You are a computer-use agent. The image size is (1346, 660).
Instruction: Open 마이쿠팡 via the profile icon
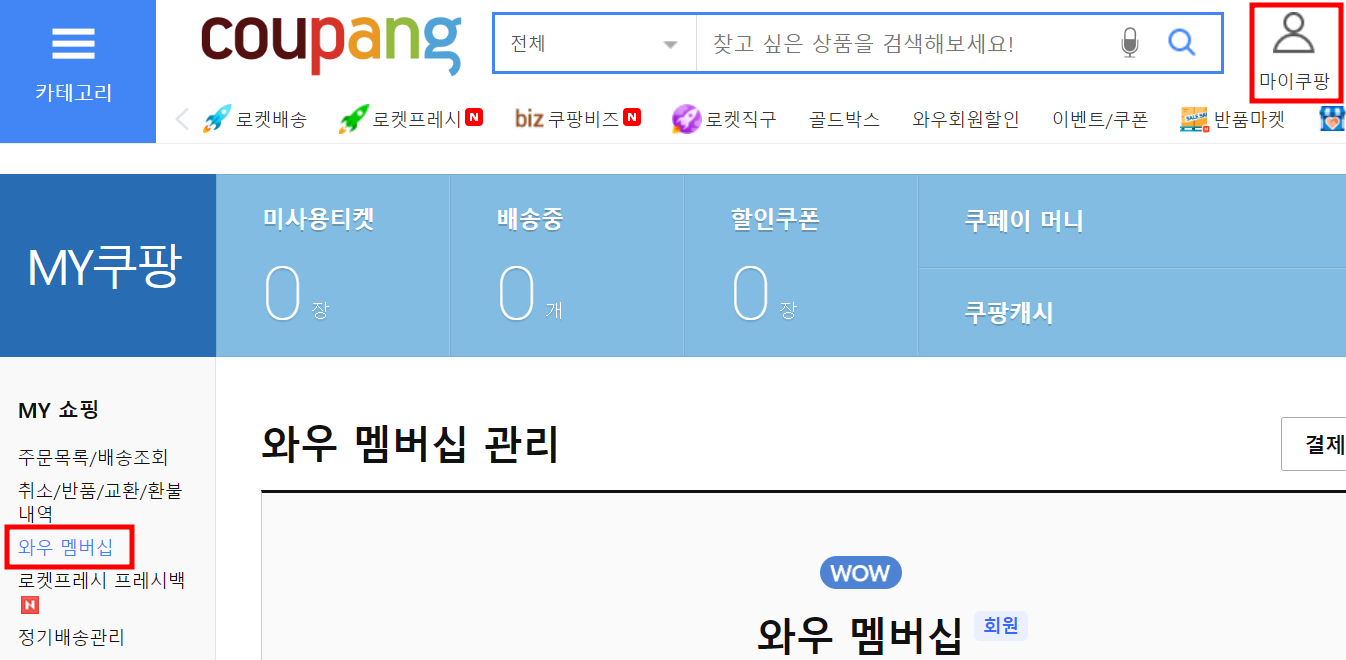(x=1296, y=40)
